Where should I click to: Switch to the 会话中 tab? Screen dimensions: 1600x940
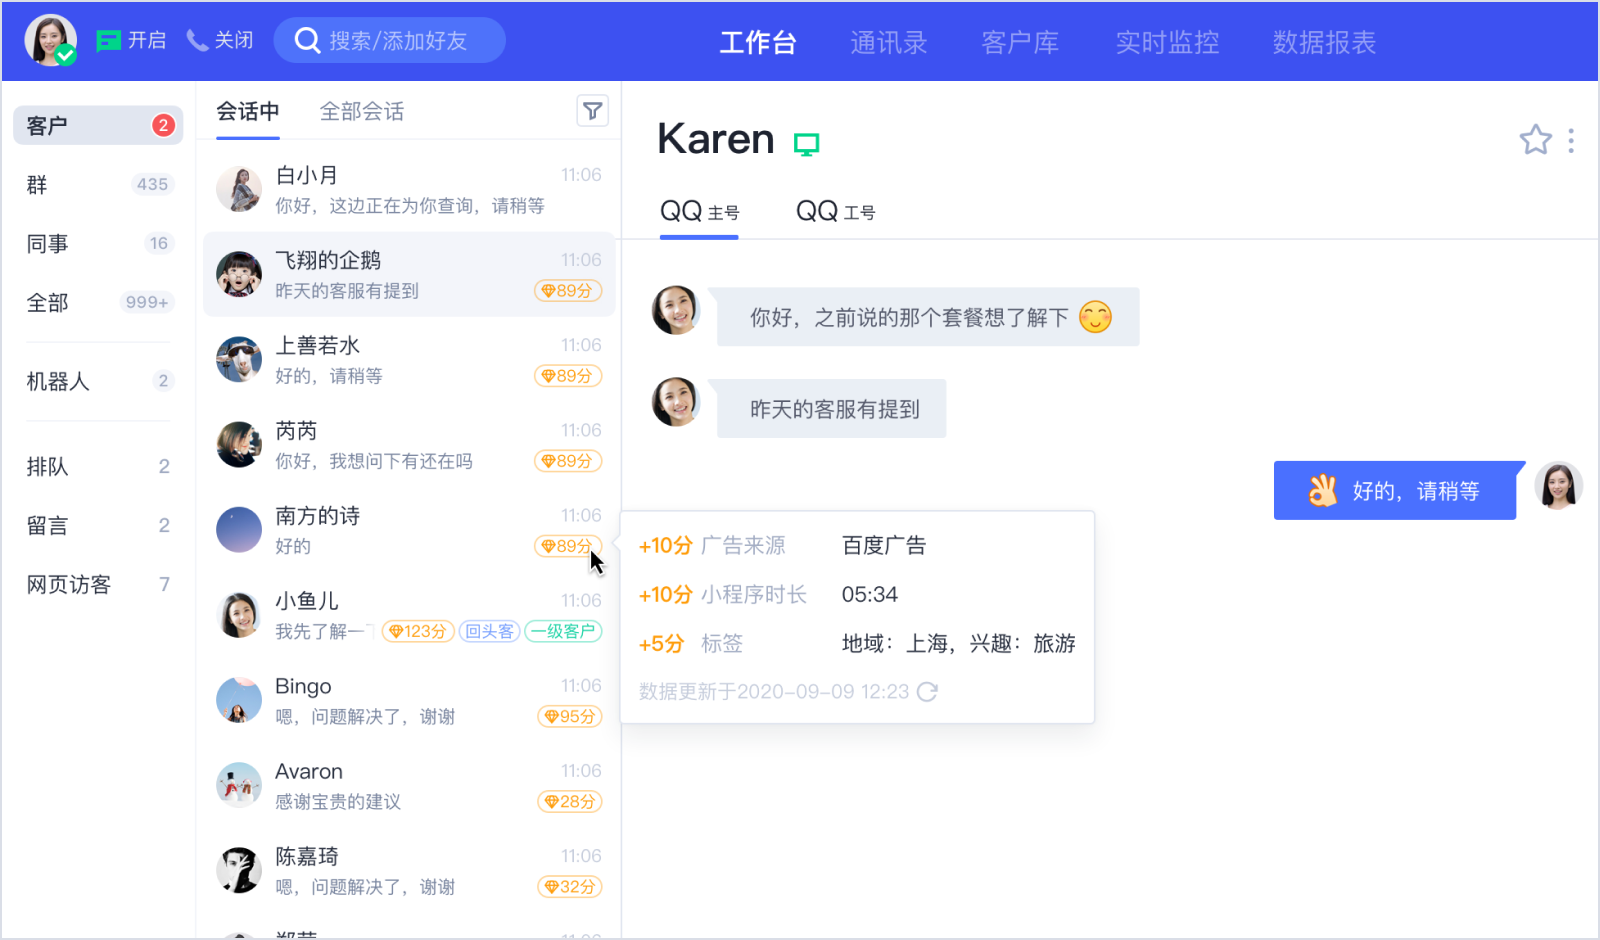248,112
